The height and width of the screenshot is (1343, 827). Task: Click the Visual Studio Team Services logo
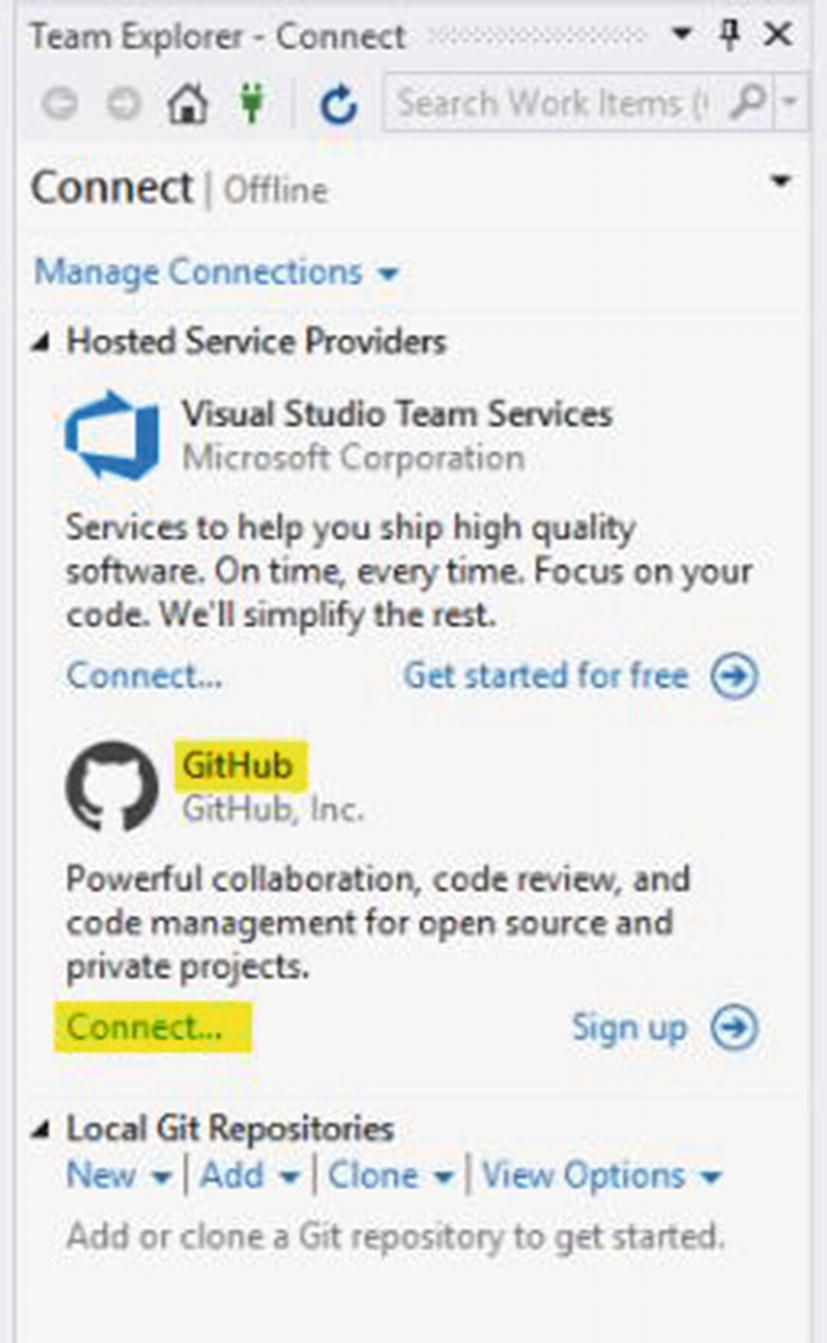(111, 435)
